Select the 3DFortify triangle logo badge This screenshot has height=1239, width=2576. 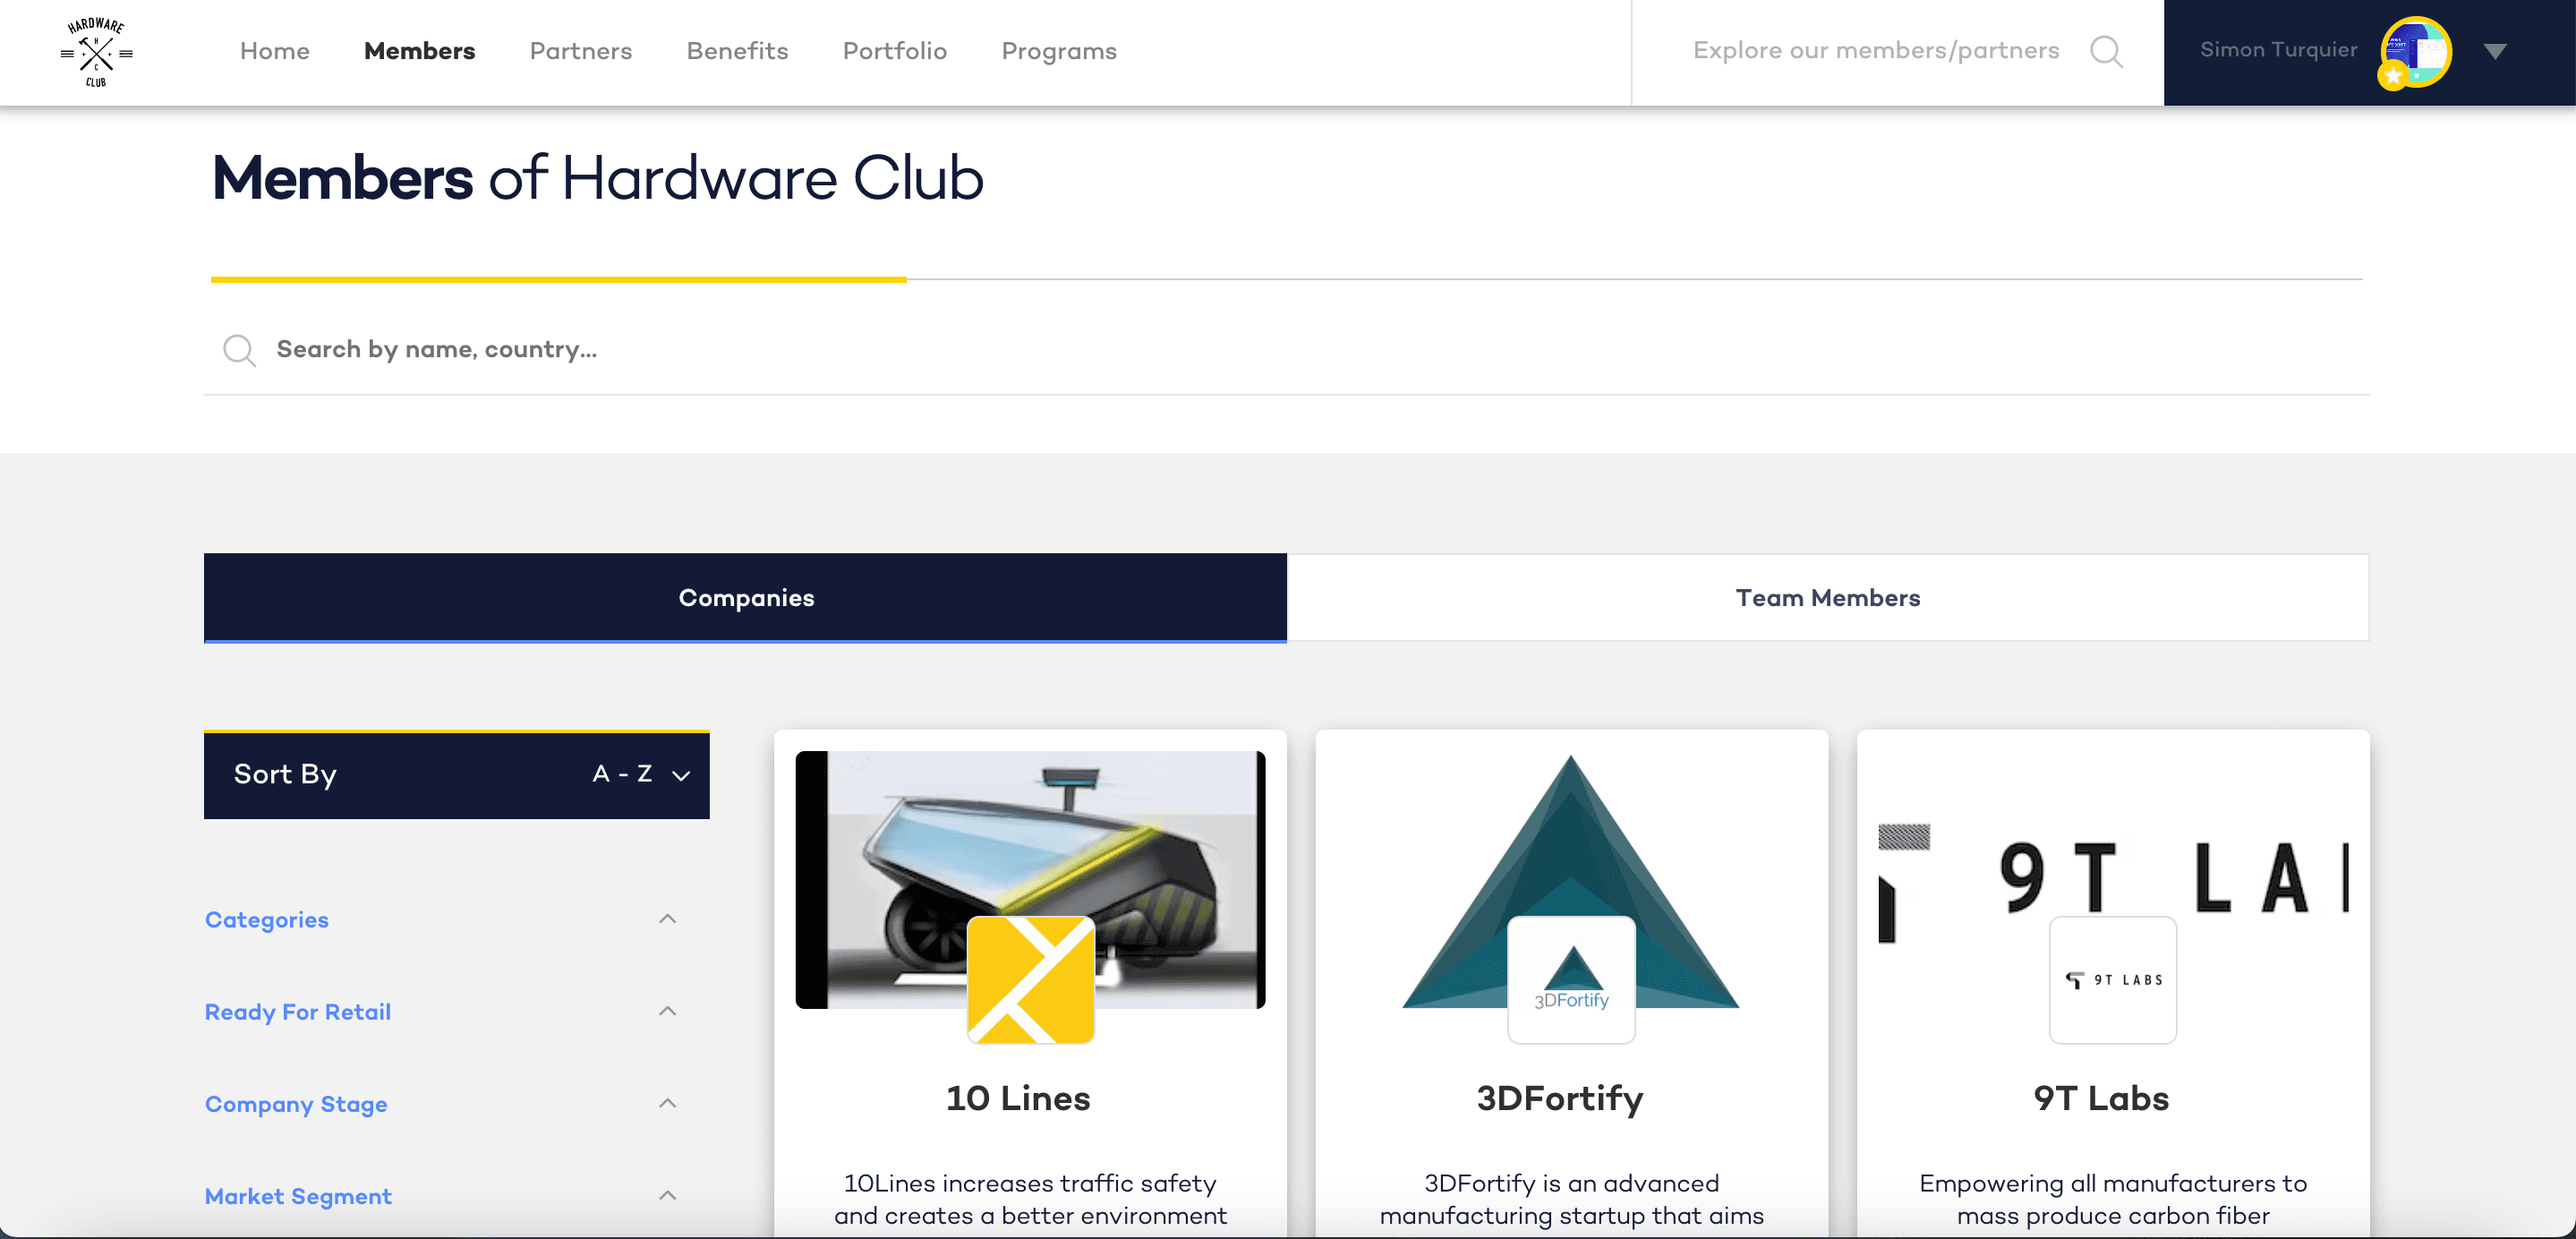1571,980
